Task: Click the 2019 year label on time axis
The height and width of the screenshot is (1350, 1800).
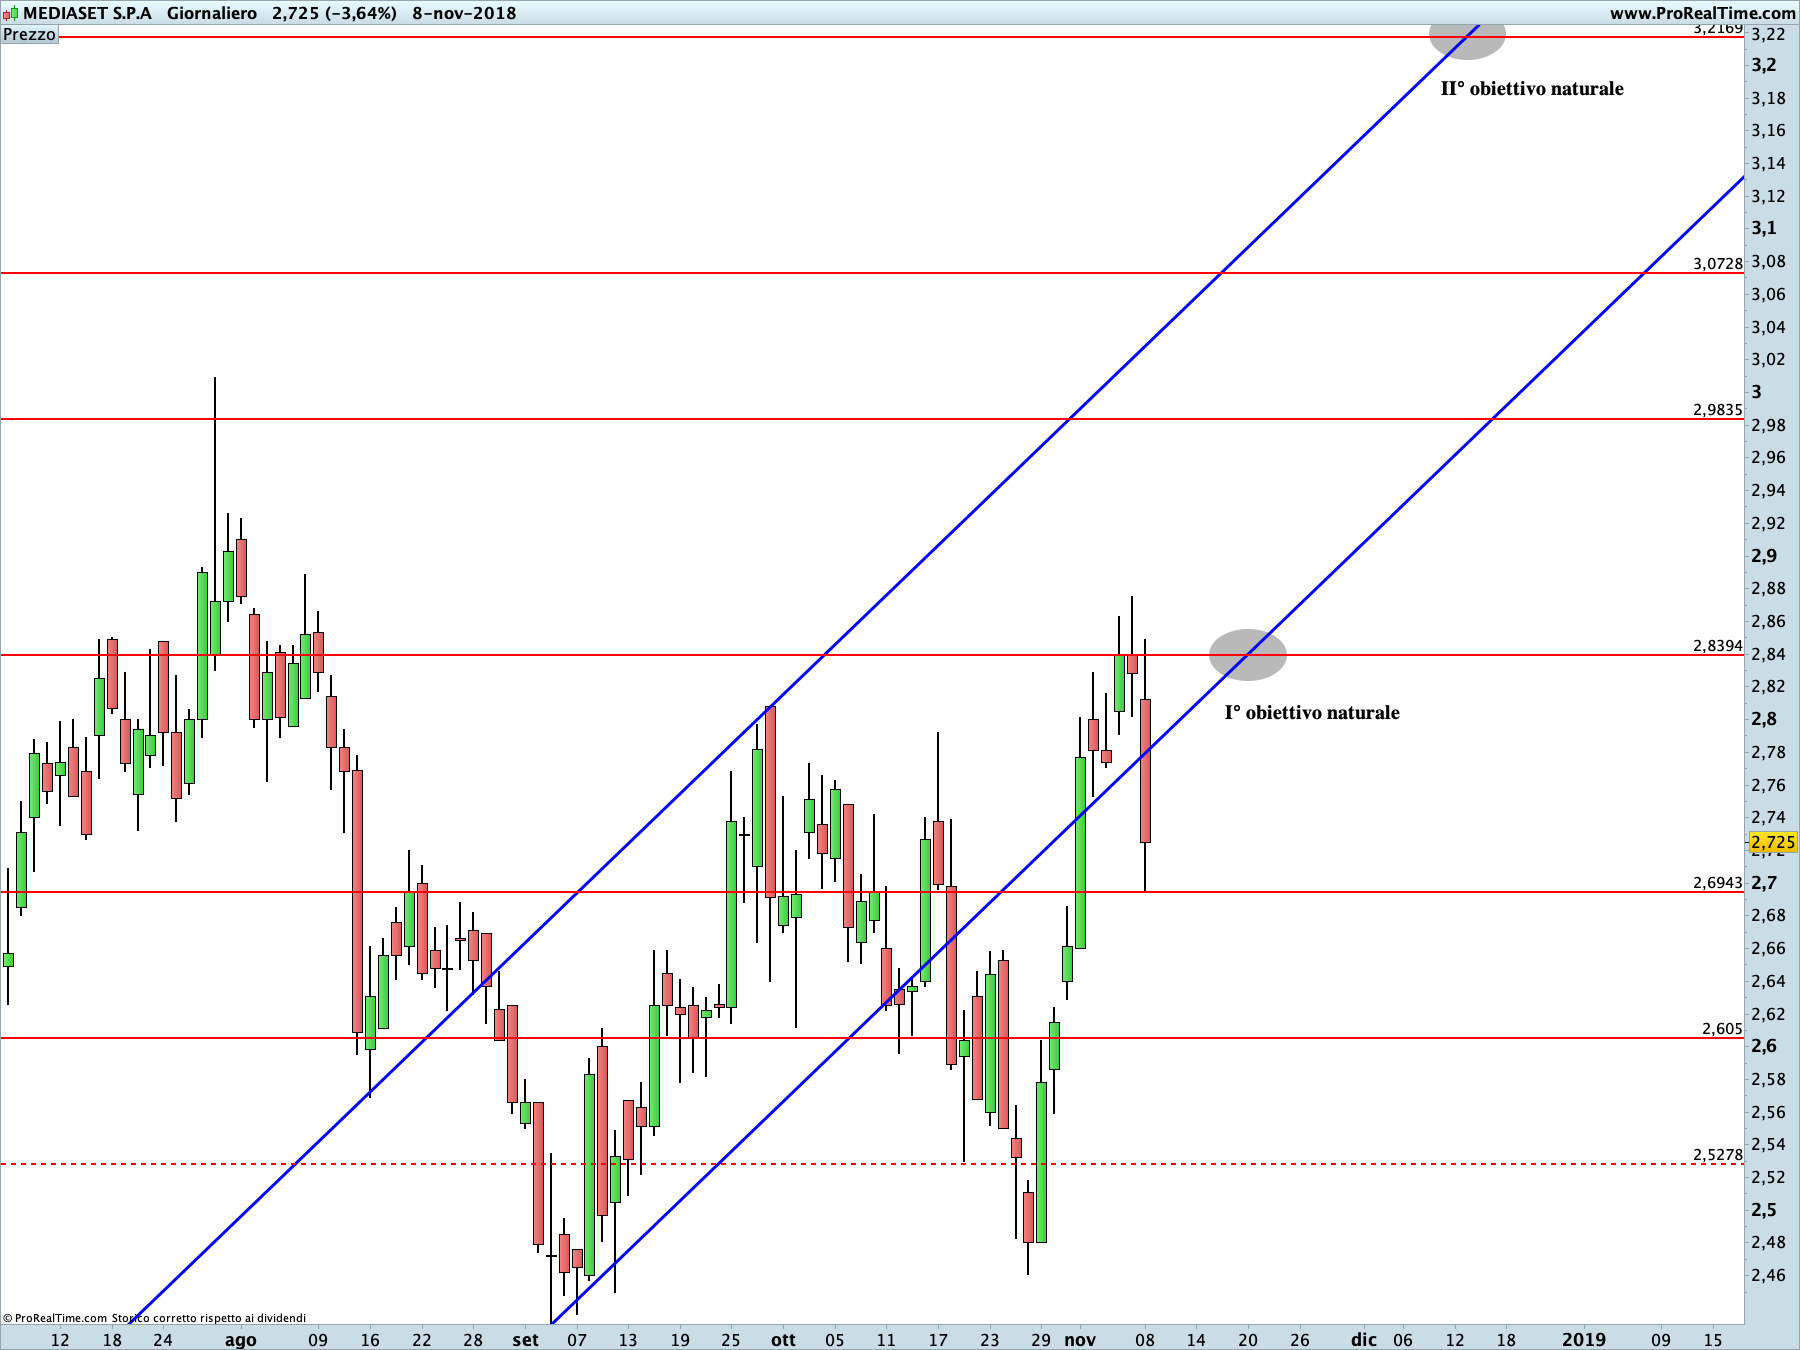Action: click(1584, 1340)
